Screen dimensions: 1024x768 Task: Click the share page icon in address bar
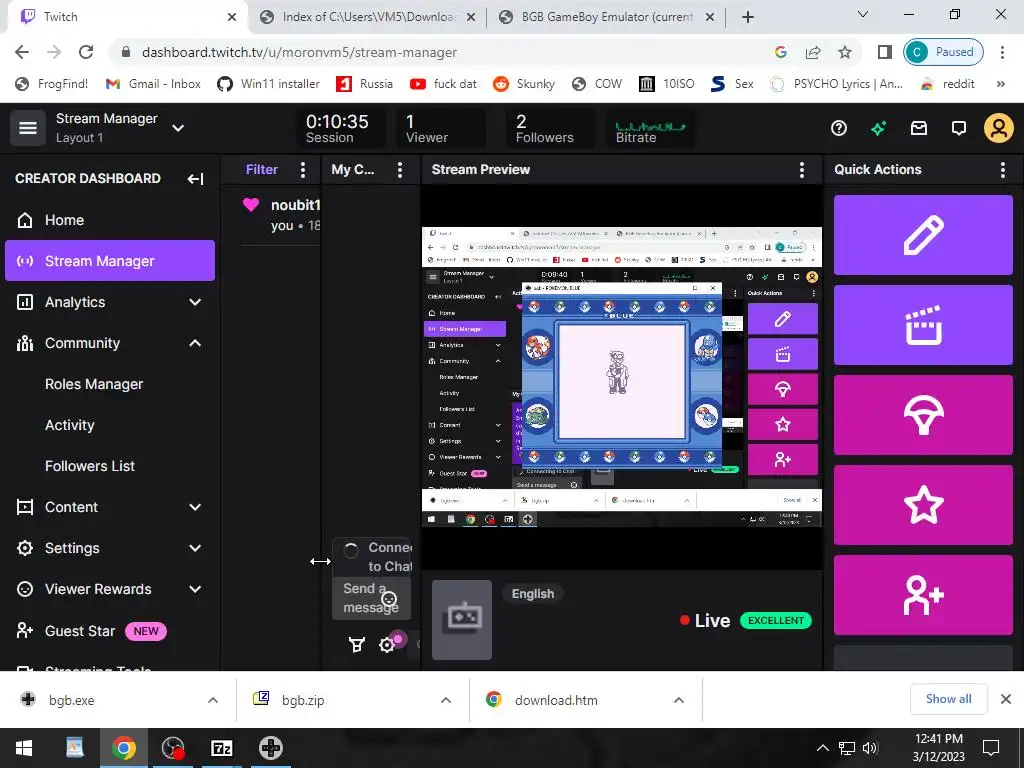813,52
